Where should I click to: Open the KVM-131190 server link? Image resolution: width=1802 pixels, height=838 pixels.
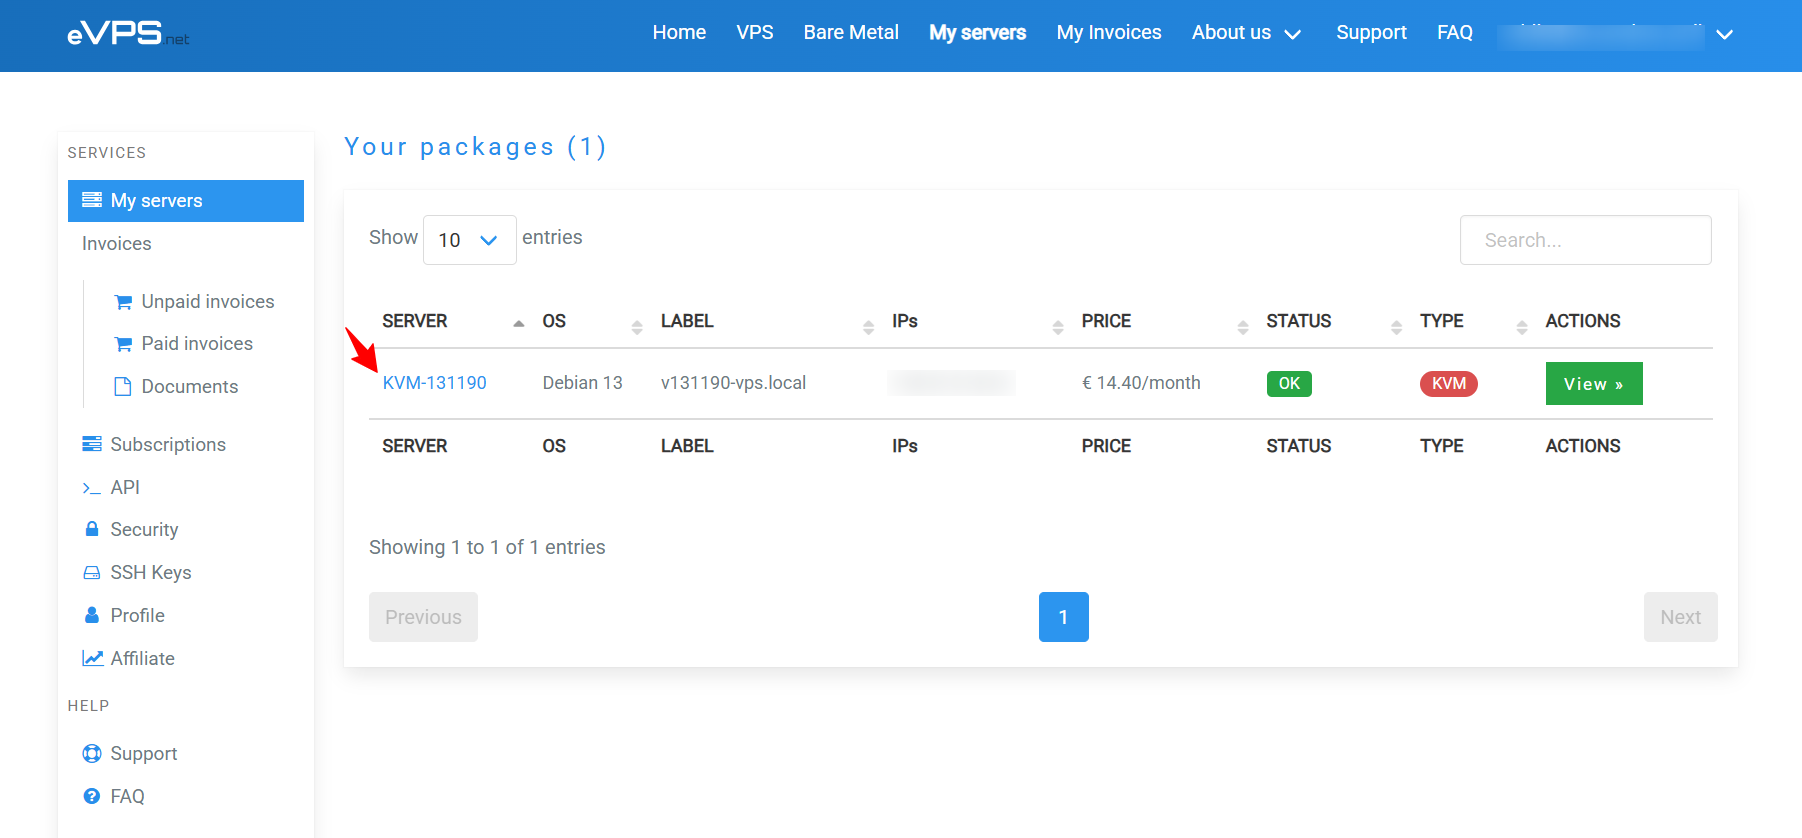(434, 383)
